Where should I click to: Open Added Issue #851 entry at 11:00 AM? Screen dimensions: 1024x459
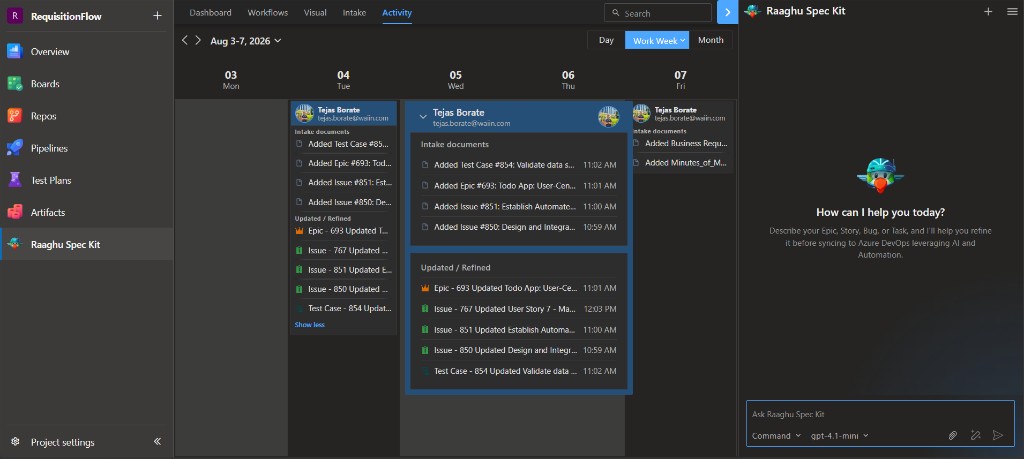519,206
